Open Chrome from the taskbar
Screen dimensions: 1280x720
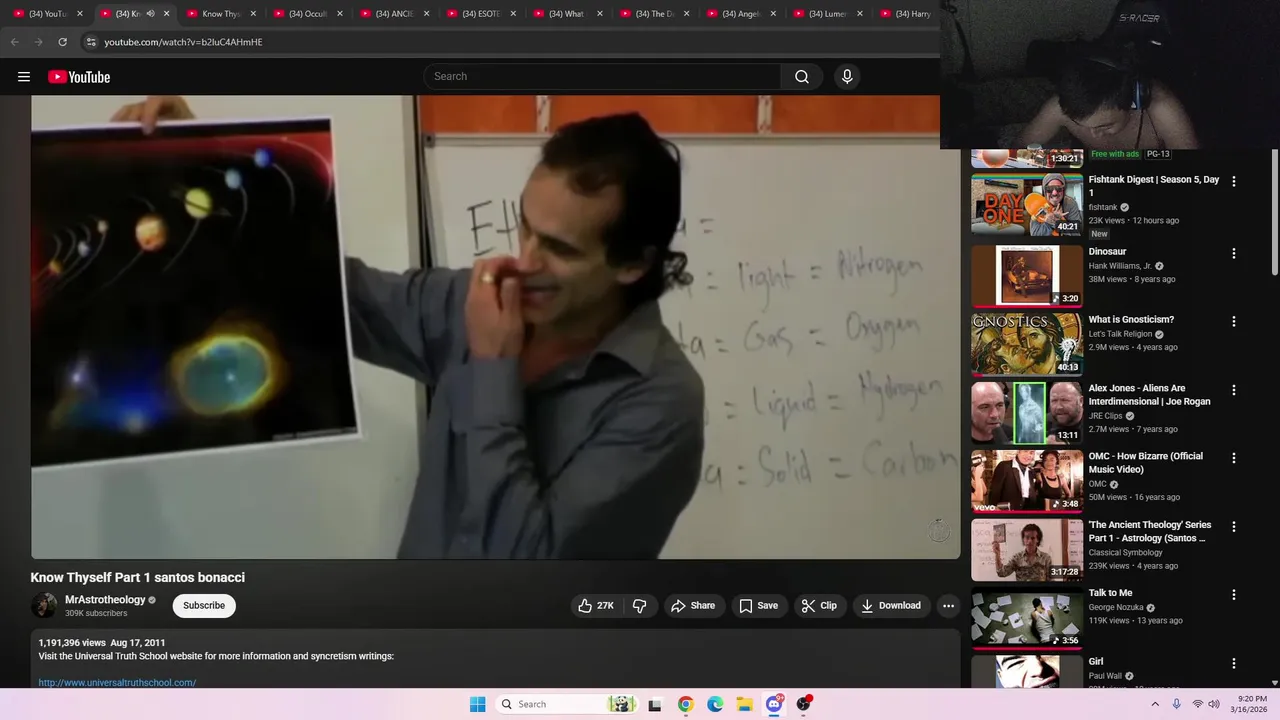coord(685,704)
